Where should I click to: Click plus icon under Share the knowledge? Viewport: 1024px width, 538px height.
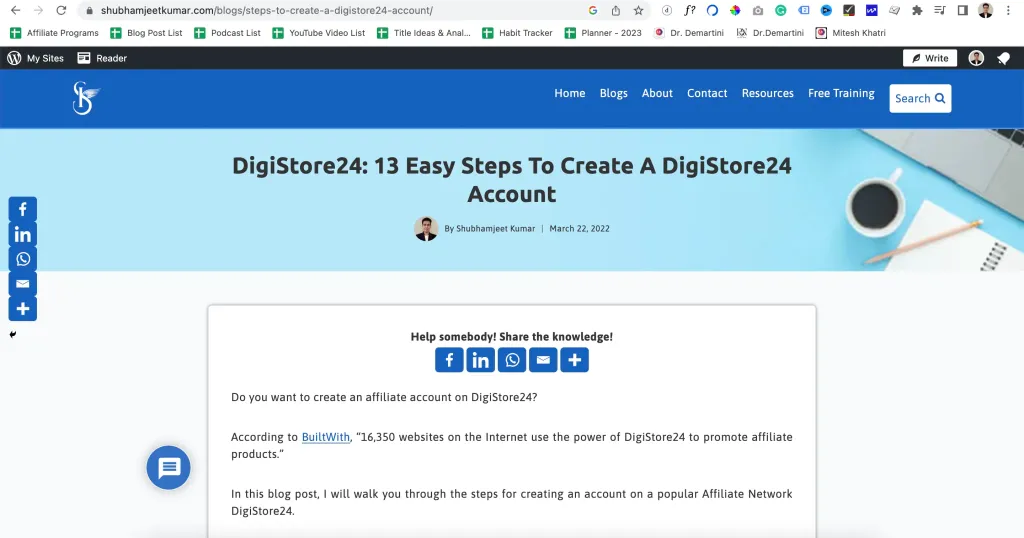coord(575,360)
